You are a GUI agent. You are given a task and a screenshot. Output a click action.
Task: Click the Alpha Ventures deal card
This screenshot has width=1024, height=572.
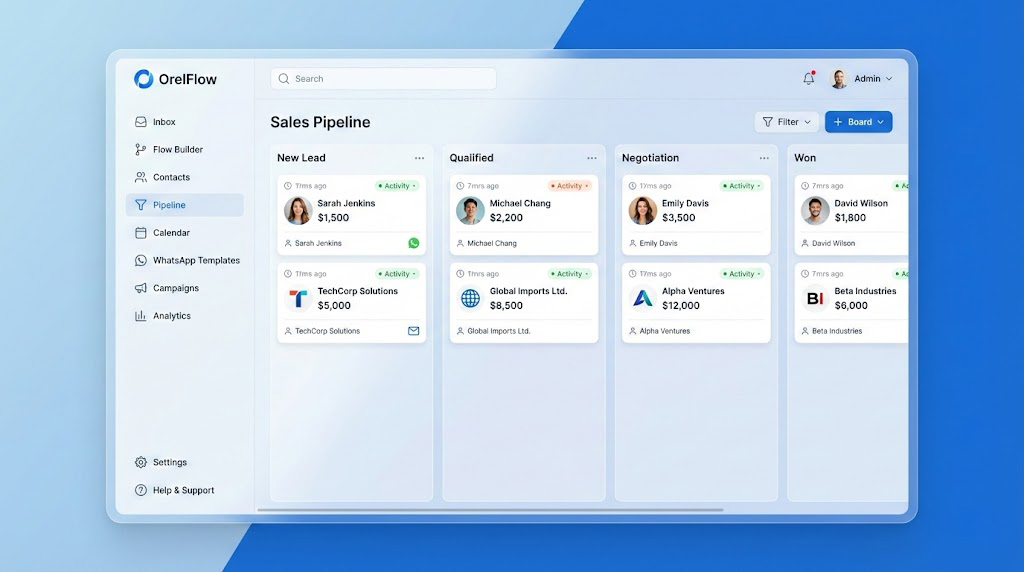pyautogui.click(x=696, y=302)
